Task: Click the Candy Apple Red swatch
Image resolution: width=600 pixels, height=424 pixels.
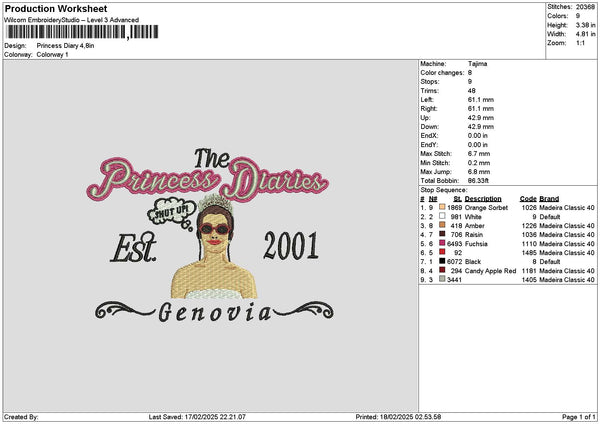Action: click(441, 270)
